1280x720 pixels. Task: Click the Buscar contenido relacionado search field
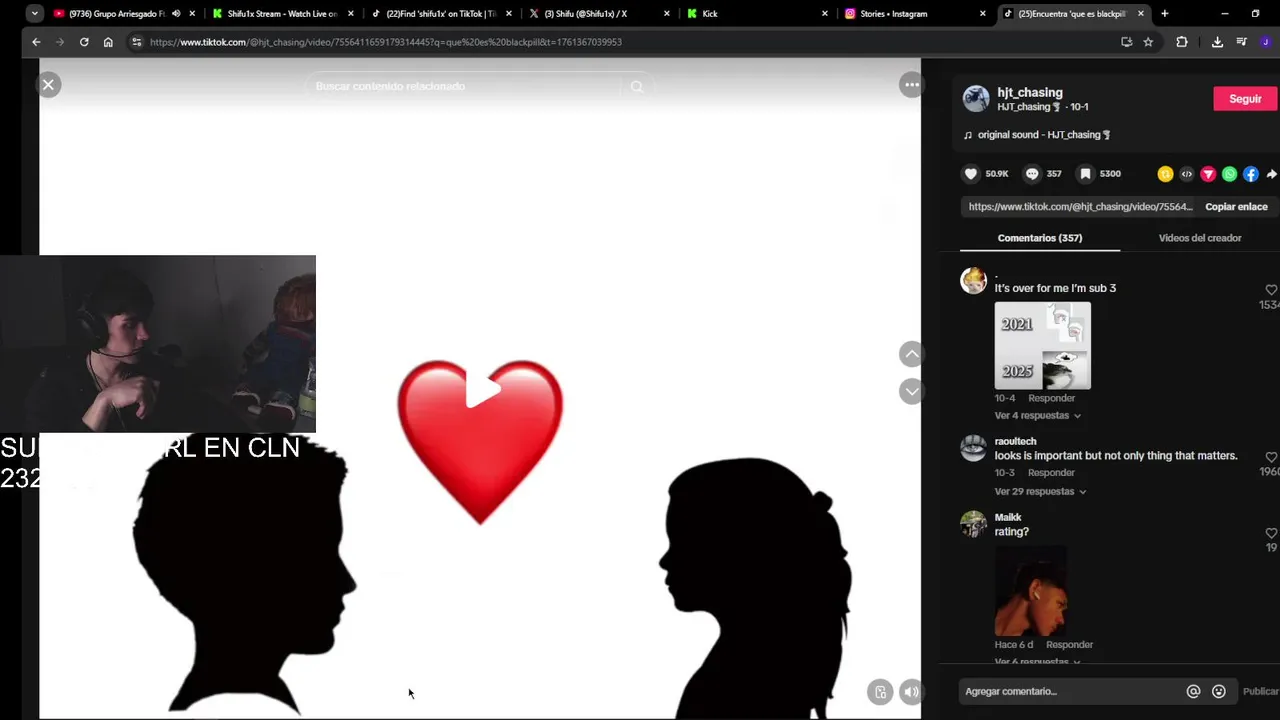point(465,87)
